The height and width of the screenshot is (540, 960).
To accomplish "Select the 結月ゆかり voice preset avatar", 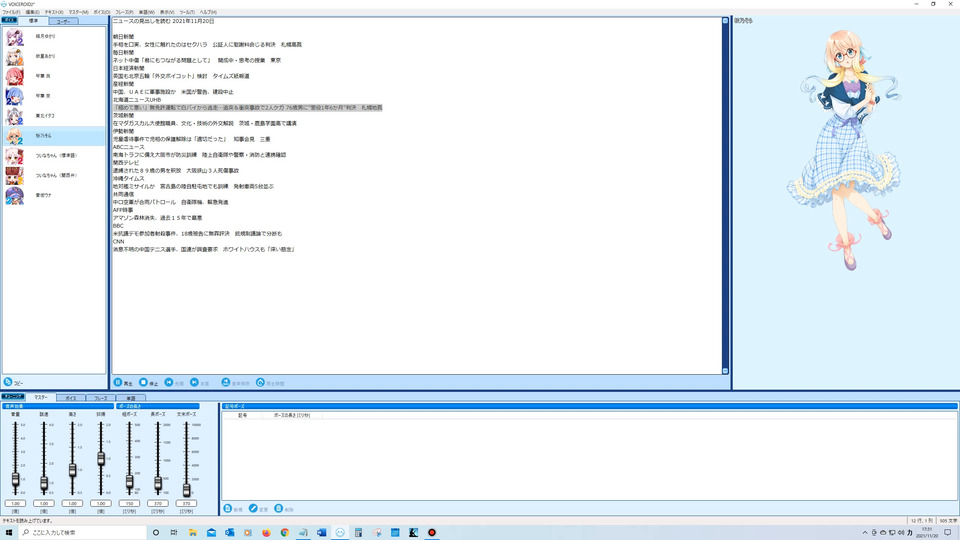I will pyautogui.click(x=15, y=37).
